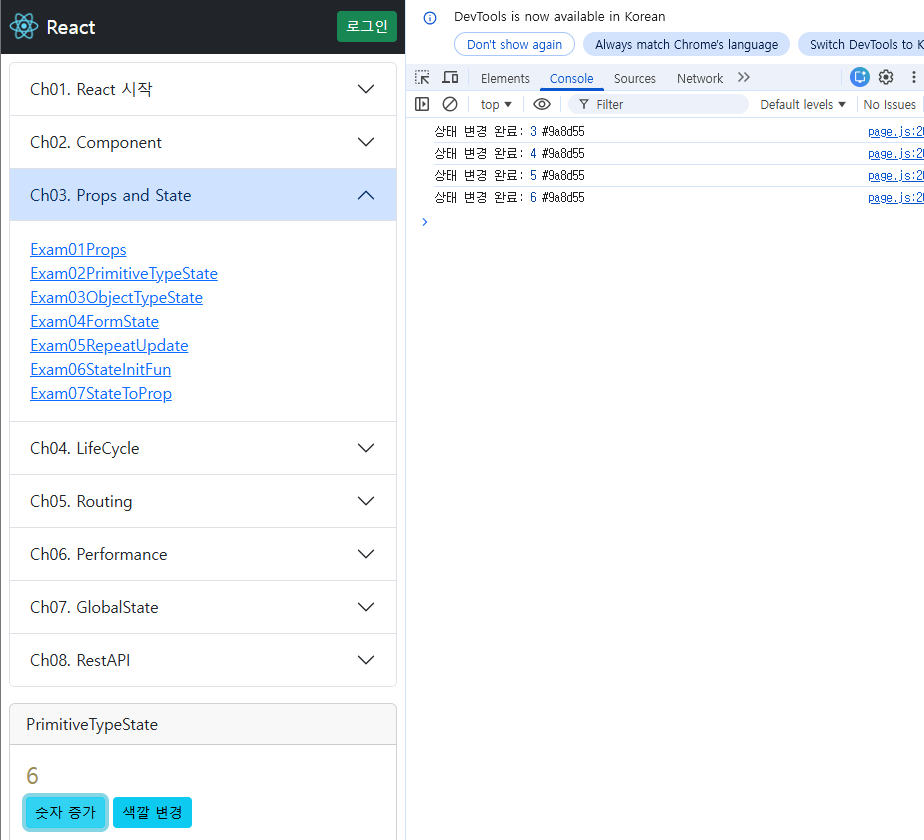
Task: Open the Default levels dropdown
Action: tap(803, 104)
